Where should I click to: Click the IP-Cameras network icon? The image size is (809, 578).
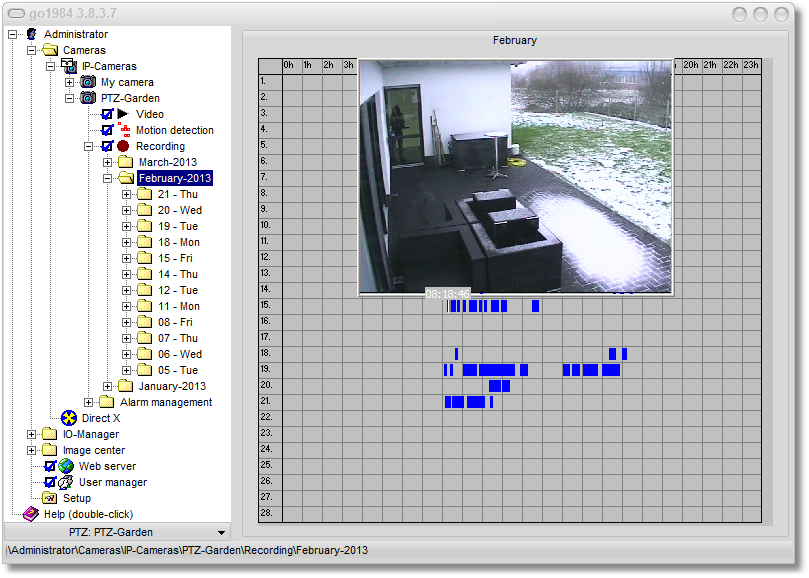[69, 66]
